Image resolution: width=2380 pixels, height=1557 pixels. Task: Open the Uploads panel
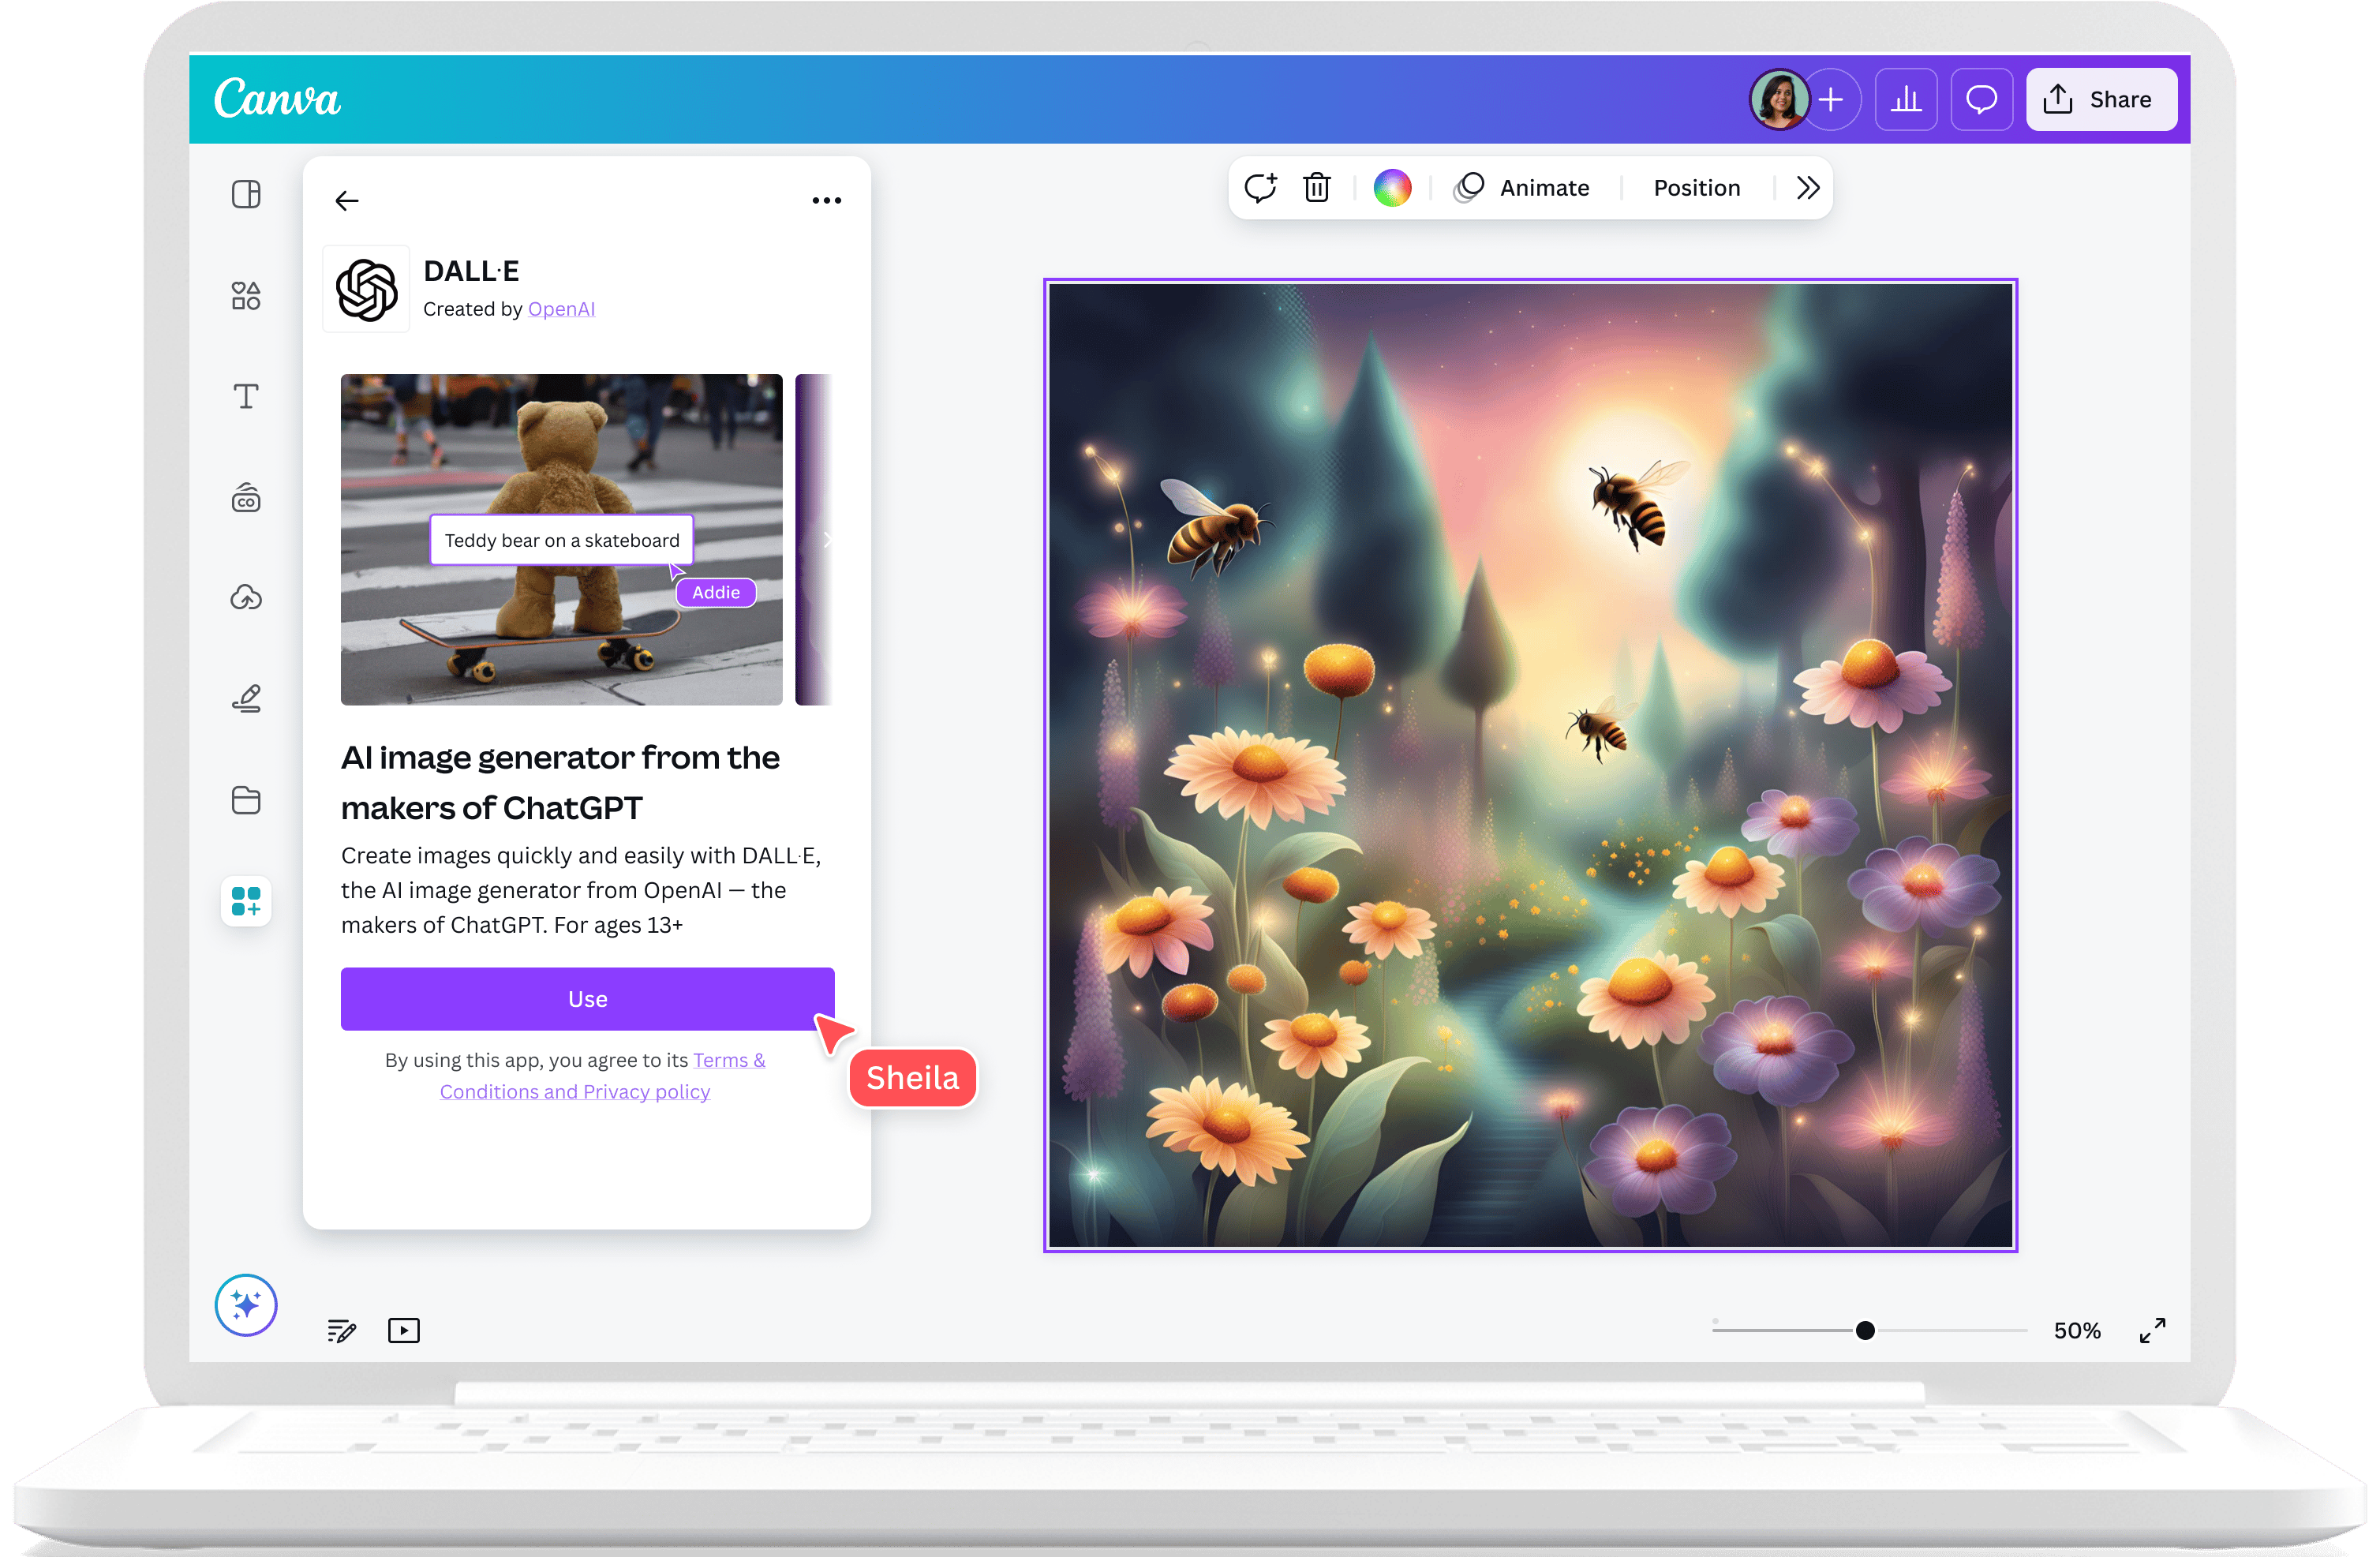coord(245,597)
